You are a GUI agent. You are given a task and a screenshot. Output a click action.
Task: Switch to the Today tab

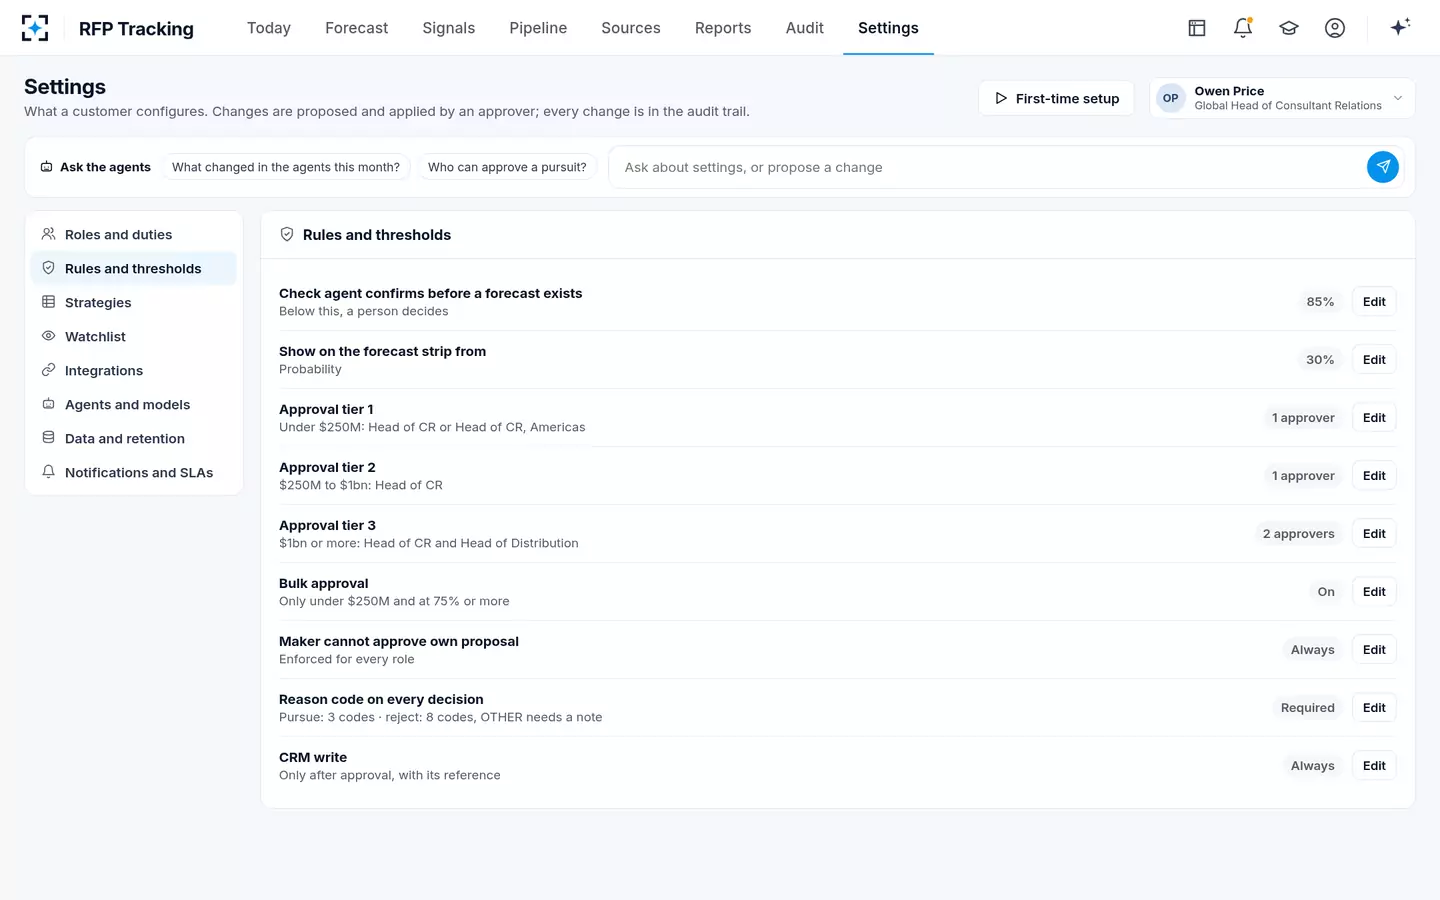coord(269,28)
